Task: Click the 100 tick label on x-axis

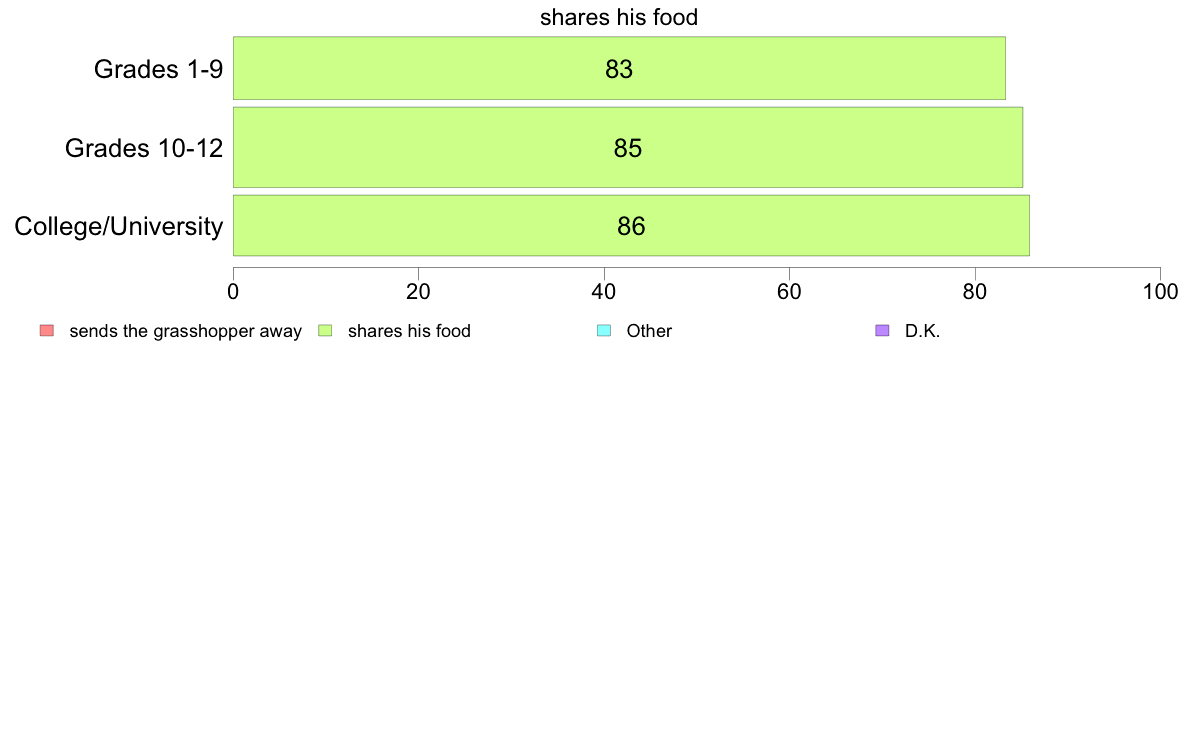Action: (1161, 292)
